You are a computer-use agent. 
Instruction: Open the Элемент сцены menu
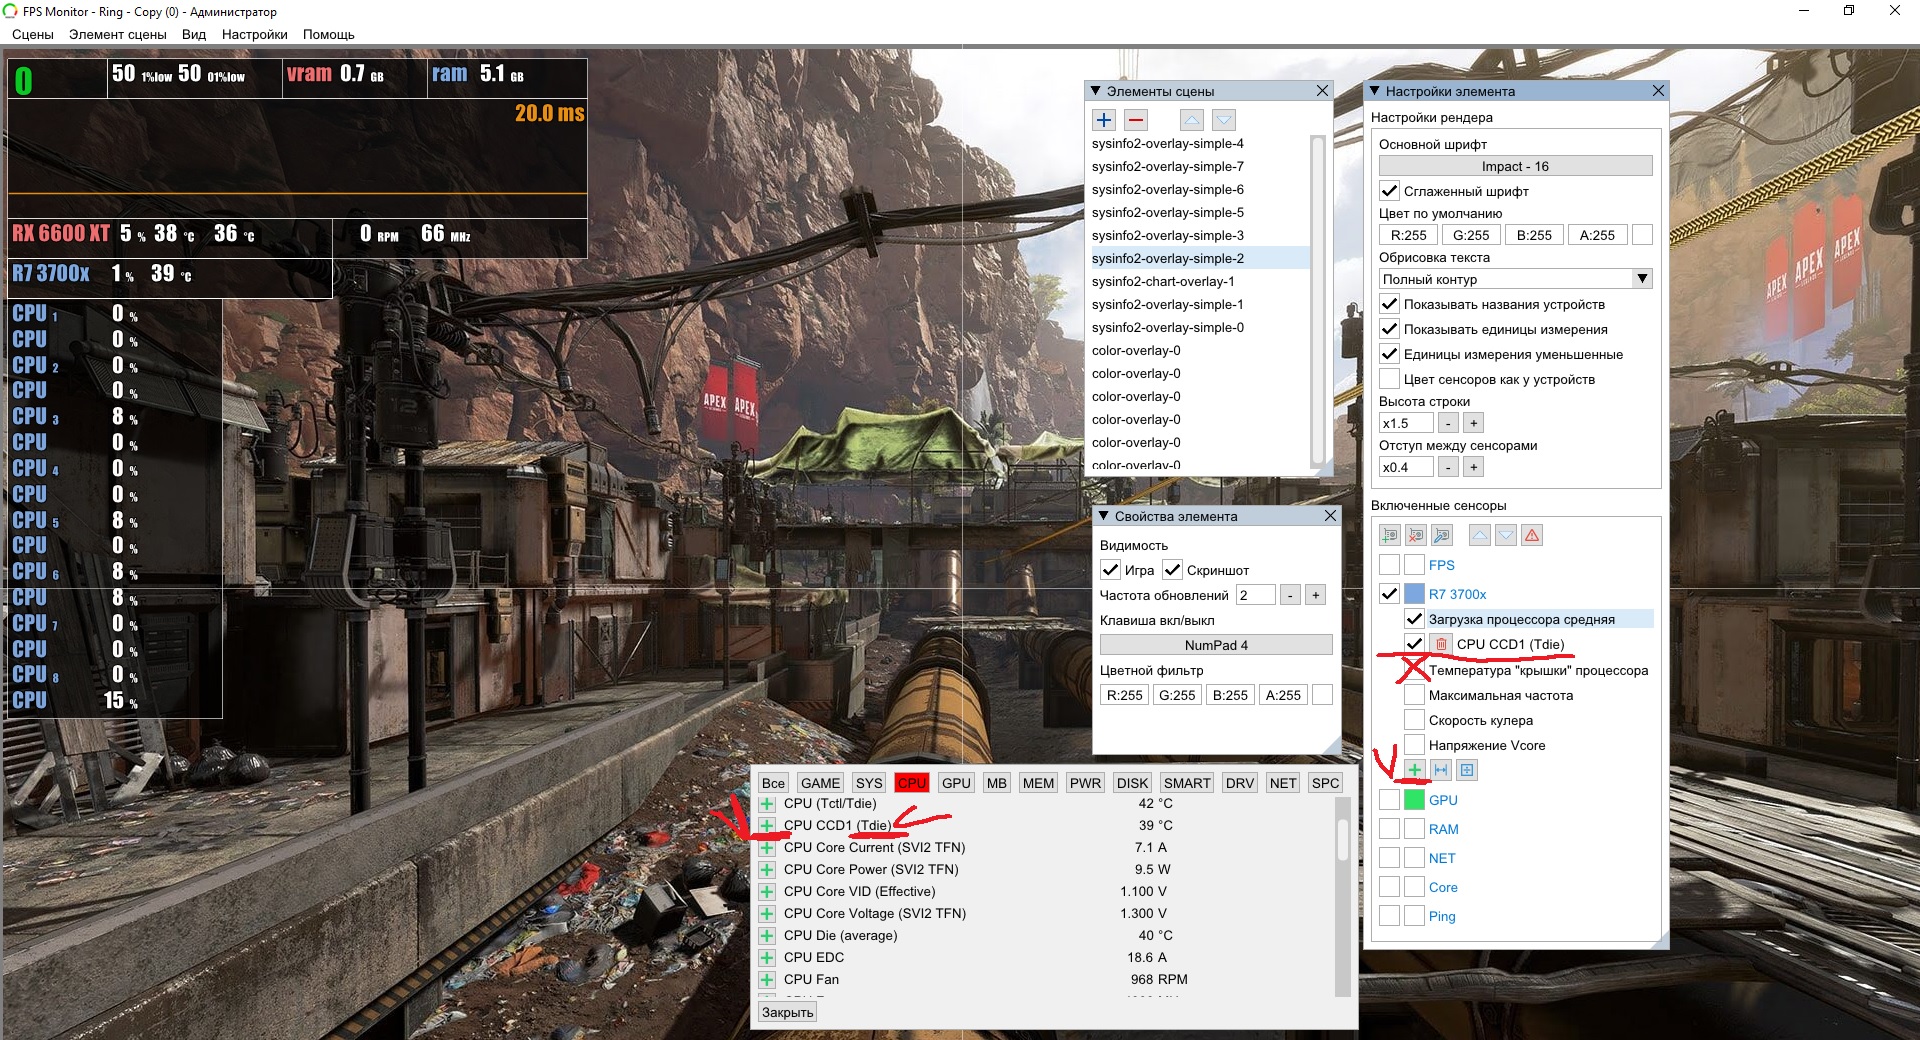point(118,34)
